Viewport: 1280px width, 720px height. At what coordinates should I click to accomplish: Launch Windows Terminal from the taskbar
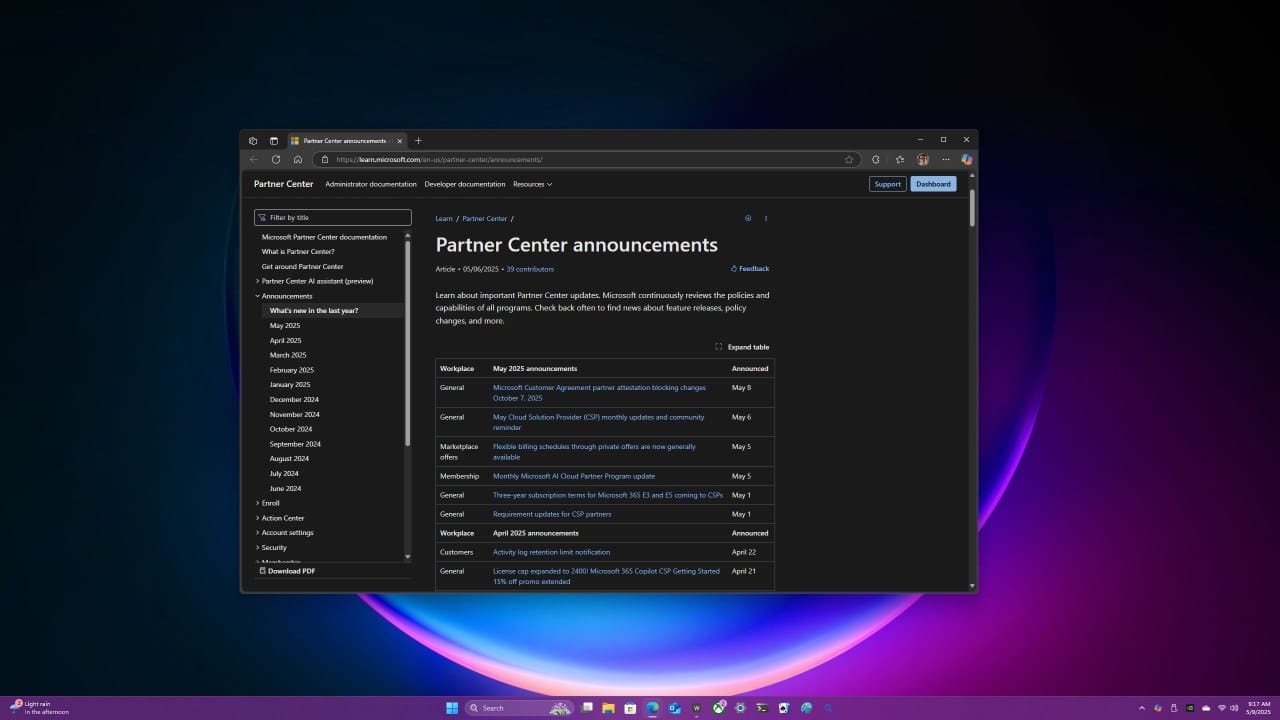[761, 708]
